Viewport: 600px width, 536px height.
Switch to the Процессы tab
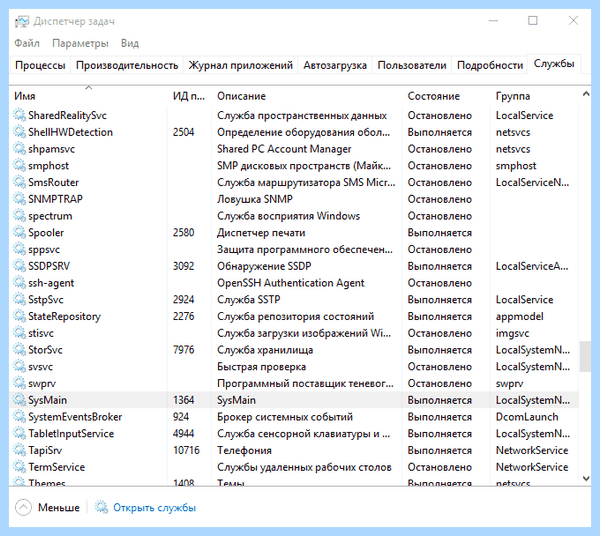point(40,65)
